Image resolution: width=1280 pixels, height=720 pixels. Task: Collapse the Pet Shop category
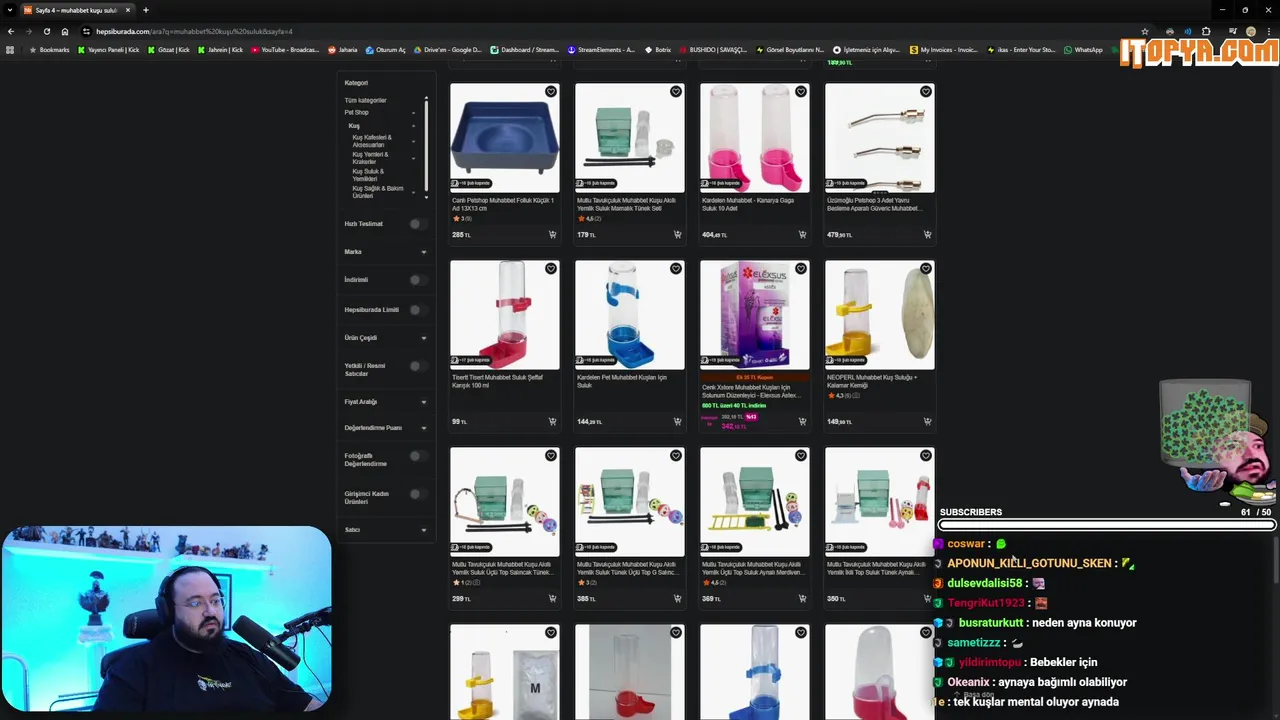413,113
